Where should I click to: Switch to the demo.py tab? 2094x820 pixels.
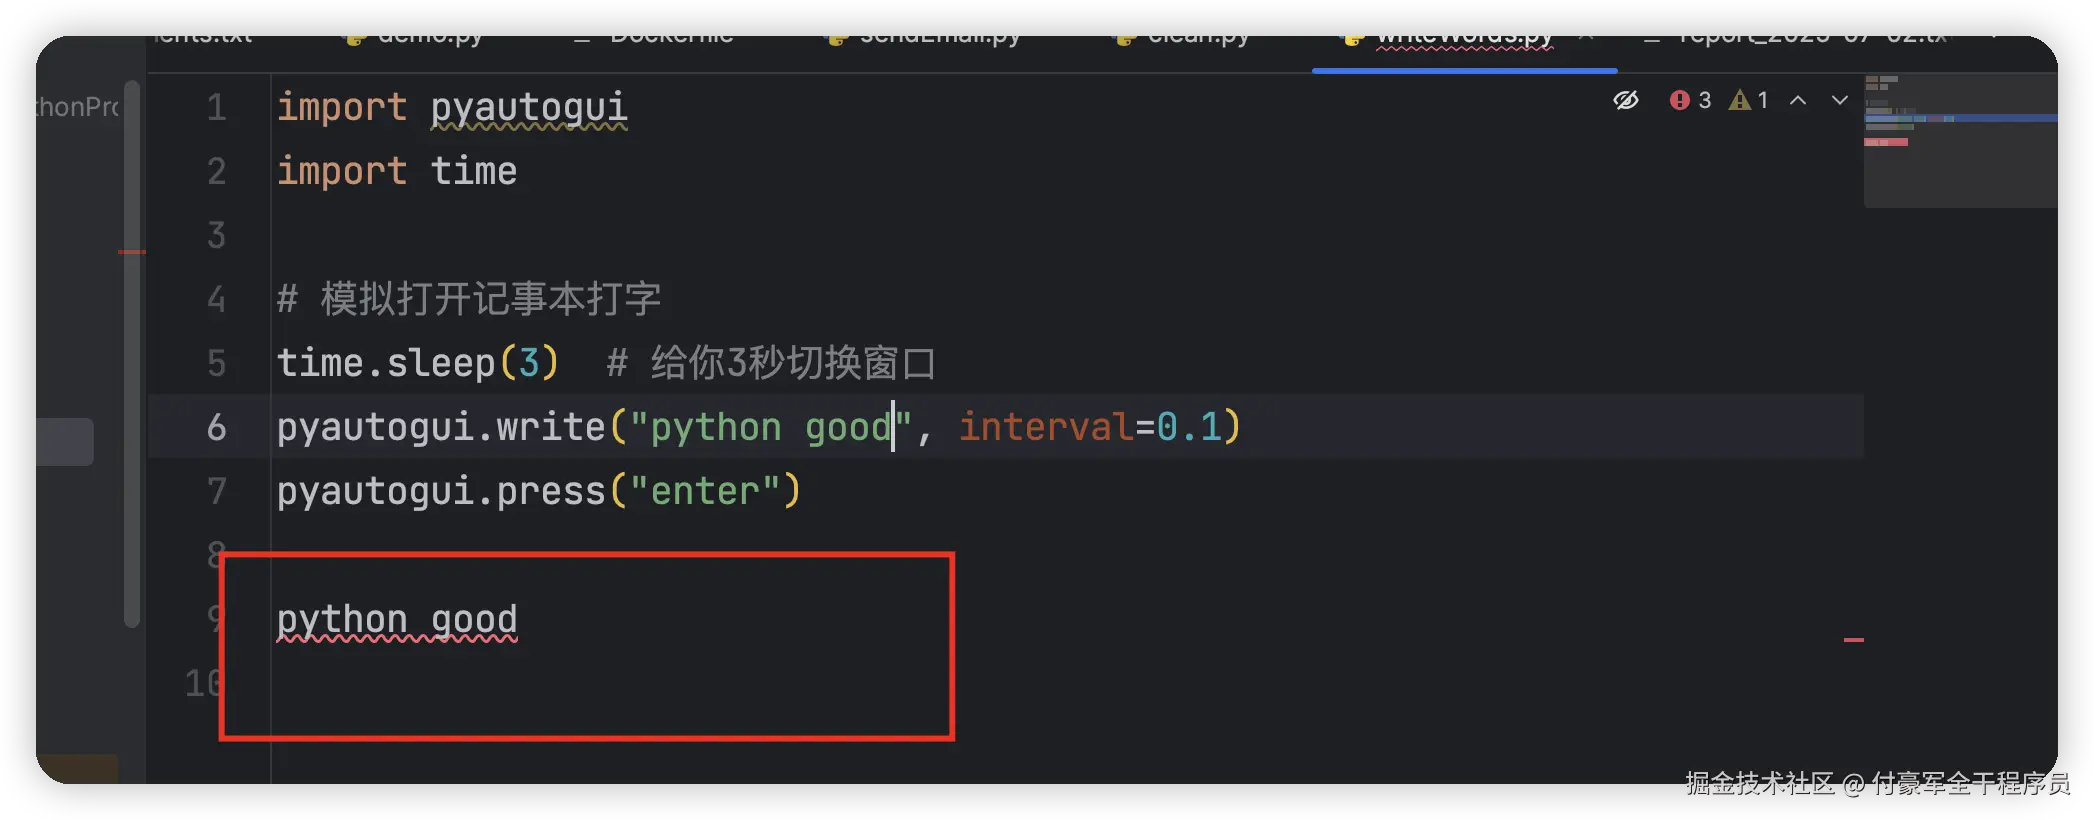(x=415, y=40)
